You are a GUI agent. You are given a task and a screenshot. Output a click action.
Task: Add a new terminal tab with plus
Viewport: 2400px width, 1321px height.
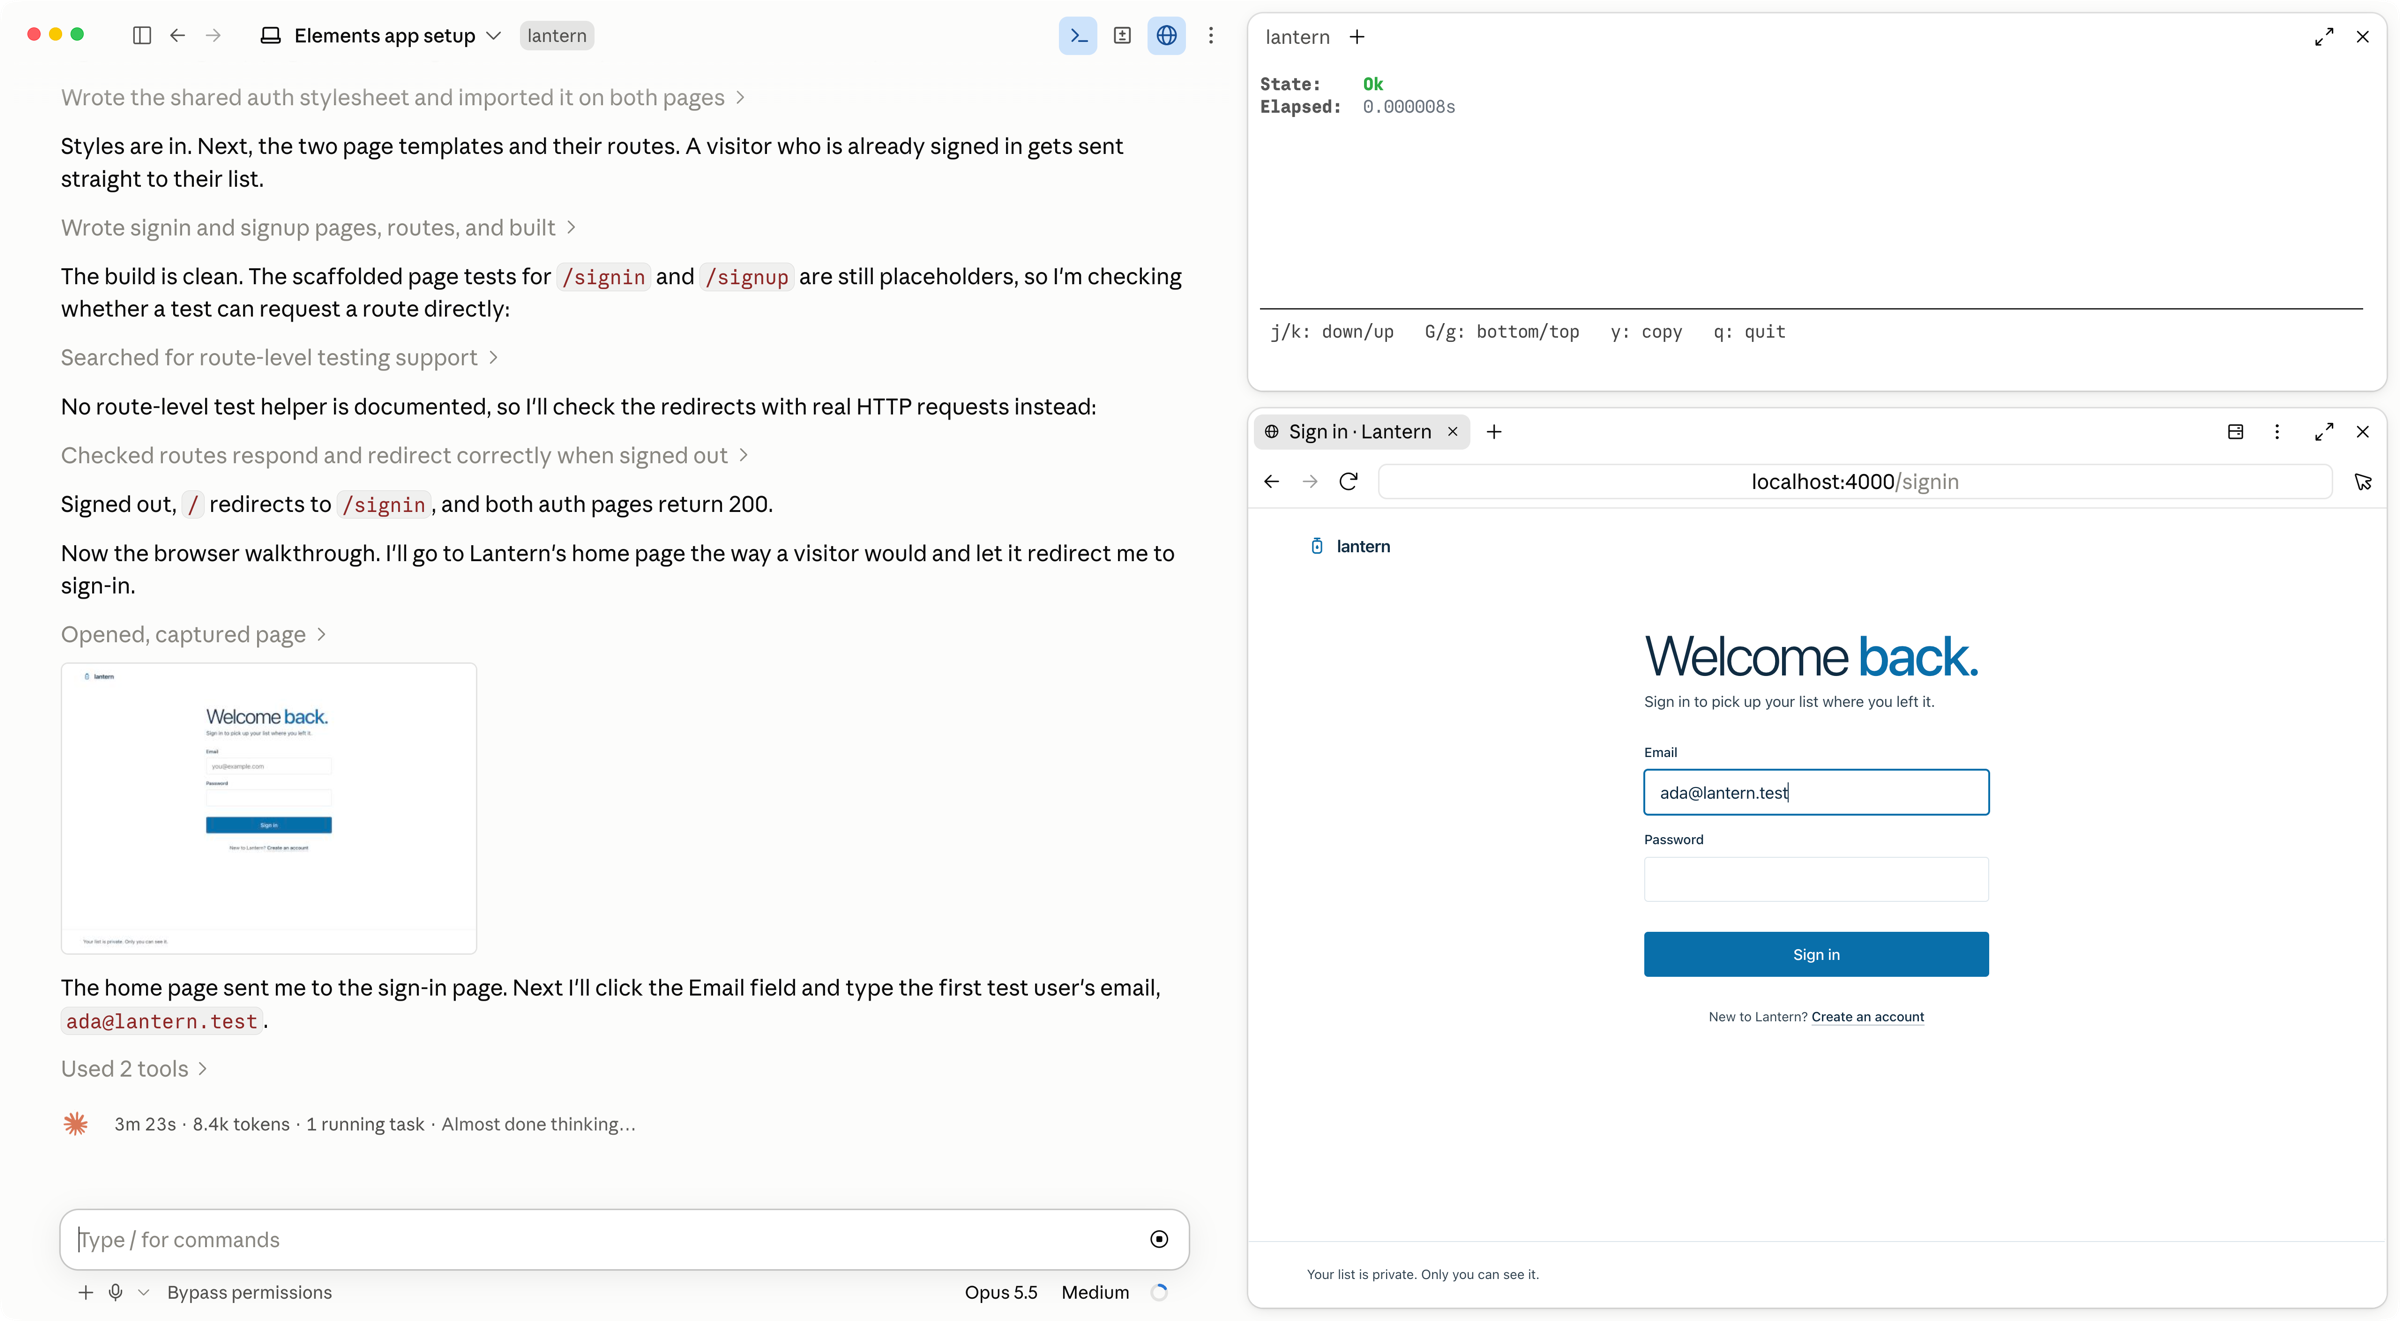tap(1357, 37)
